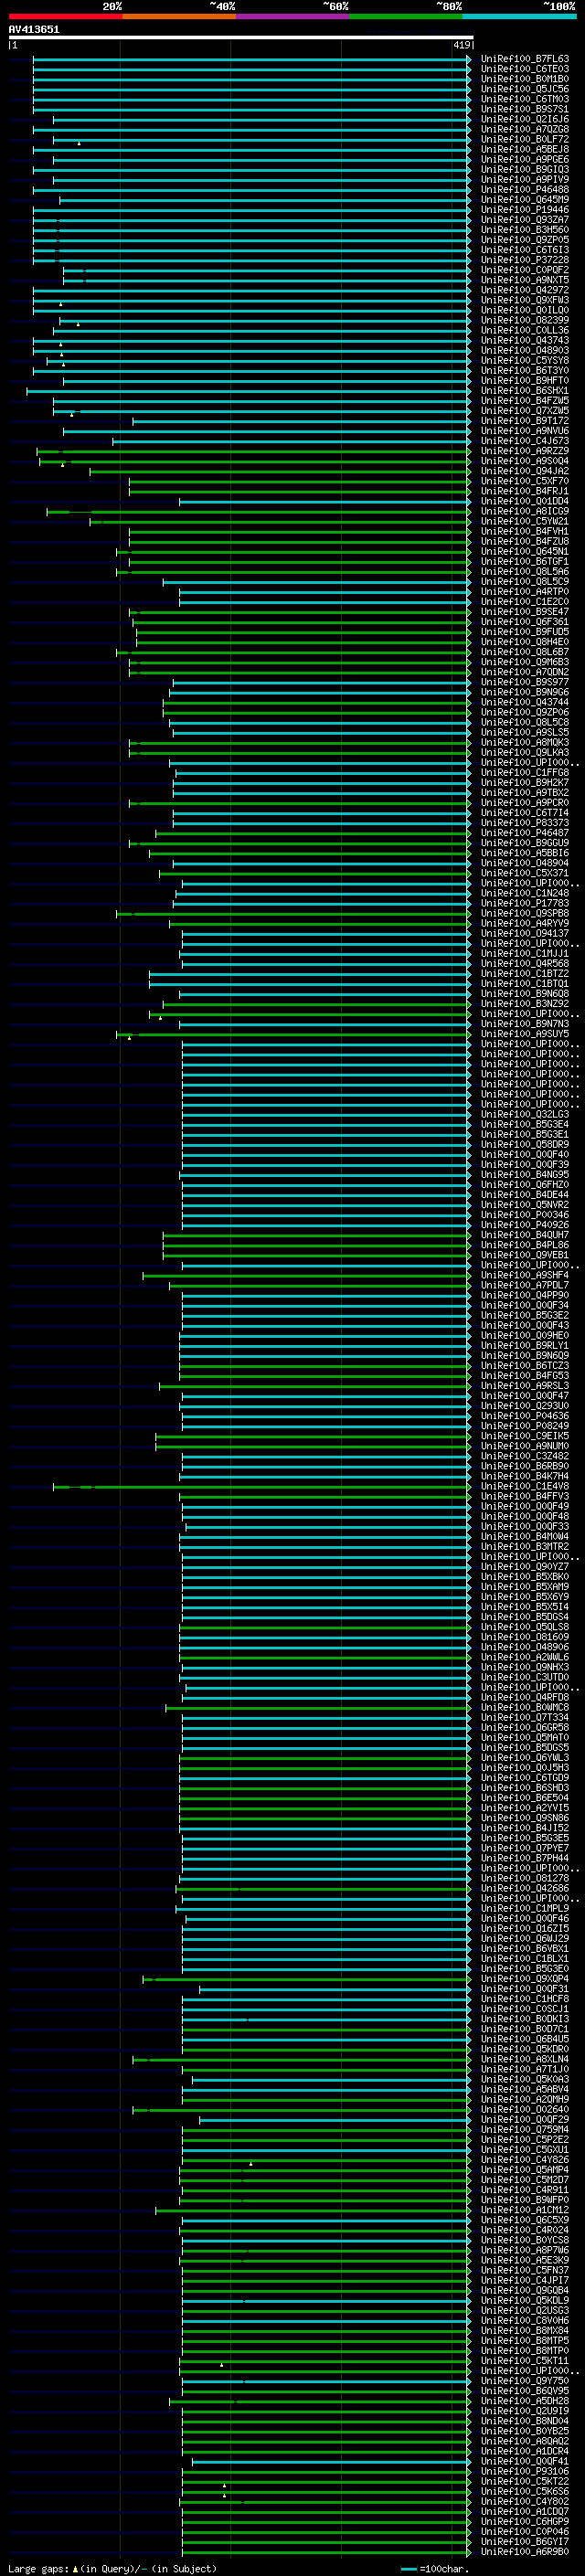
Task: Select the UniRef100_A5E3K9 label
Action: [x=525, y=2260]
